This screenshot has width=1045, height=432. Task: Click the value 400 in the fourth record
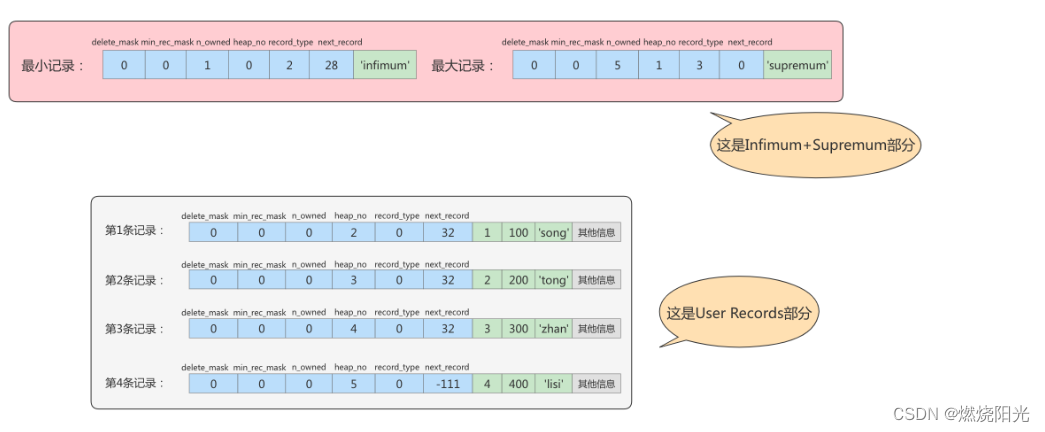coord(519,383)
